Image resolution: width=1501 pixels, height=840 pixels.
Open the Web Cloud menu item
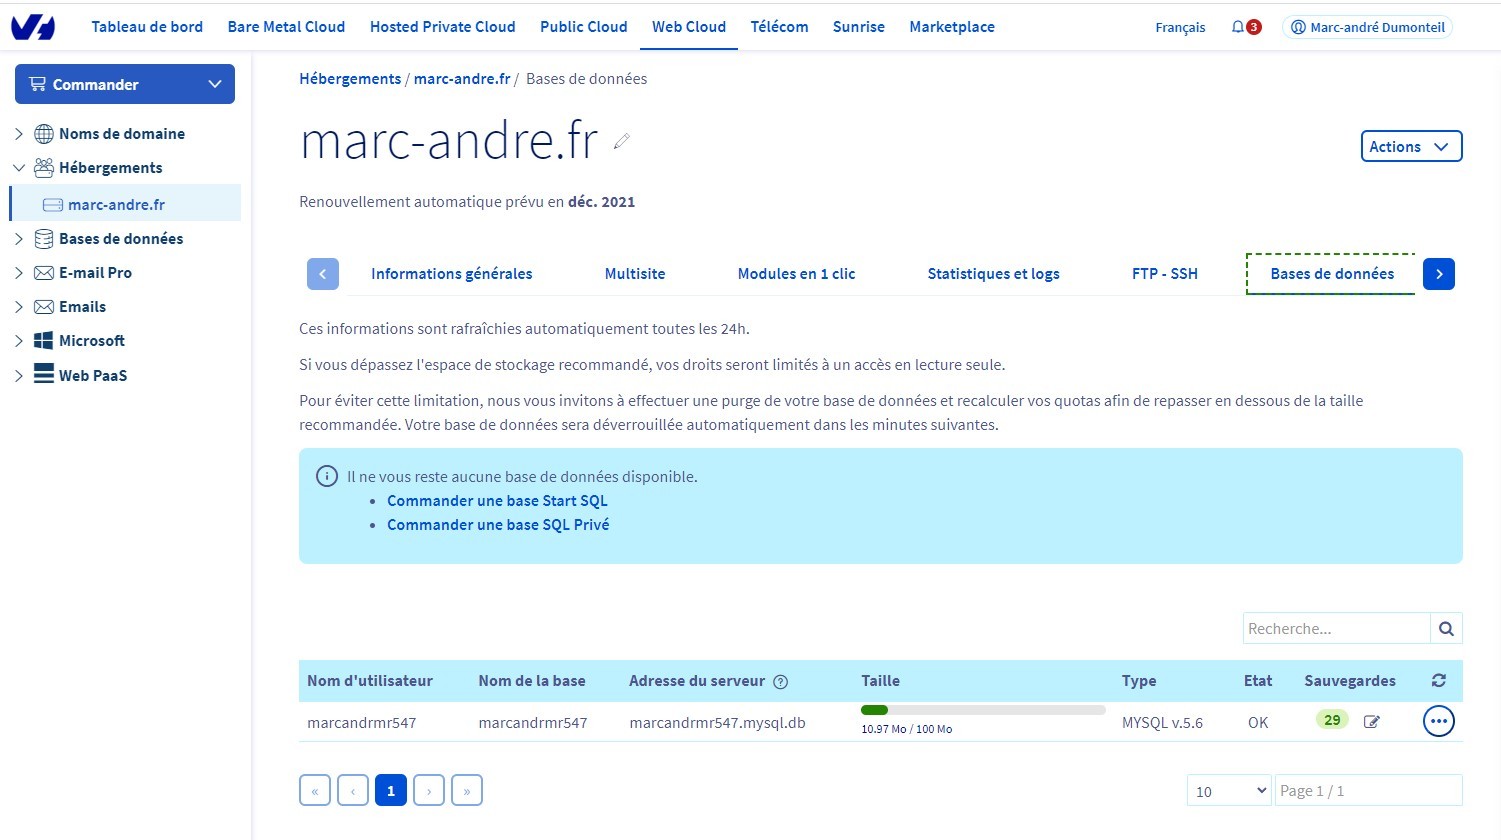pos(689,27)
